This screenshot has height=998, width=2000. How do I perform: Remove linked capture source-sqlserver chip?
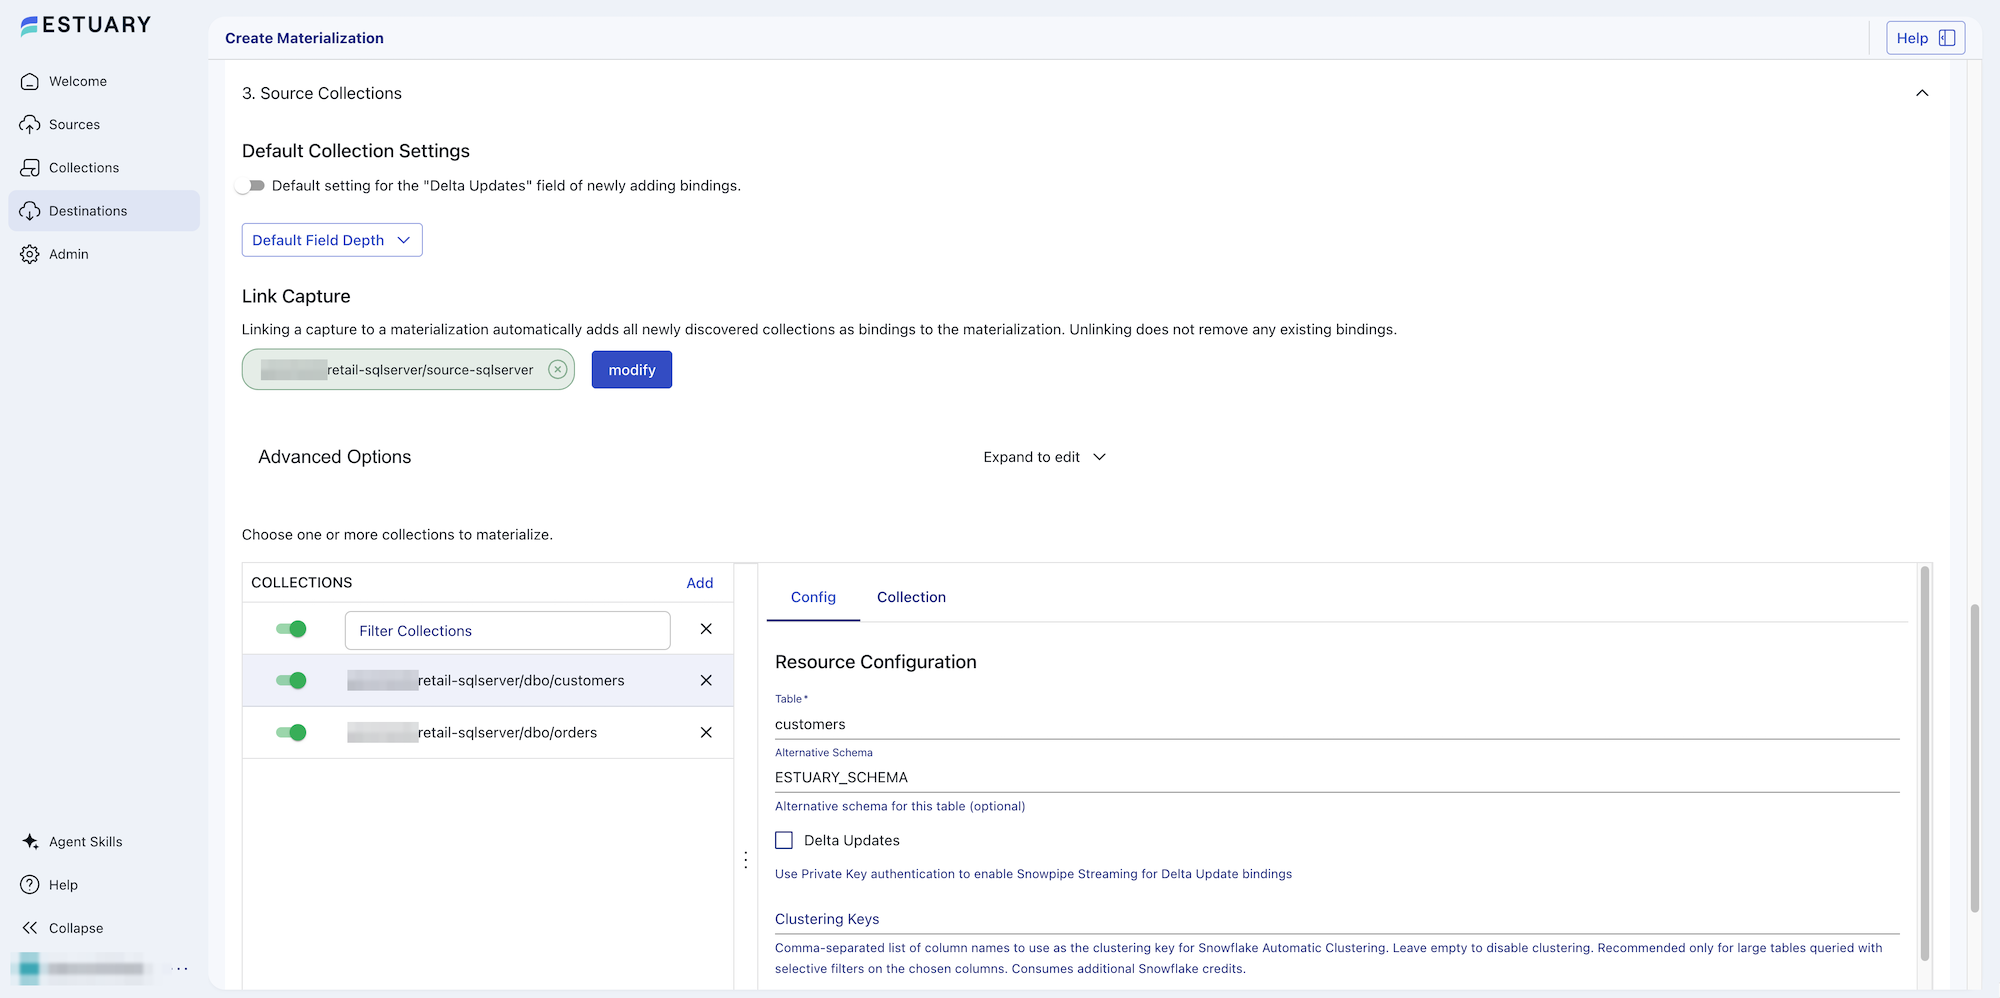click(x=558, y=369)
